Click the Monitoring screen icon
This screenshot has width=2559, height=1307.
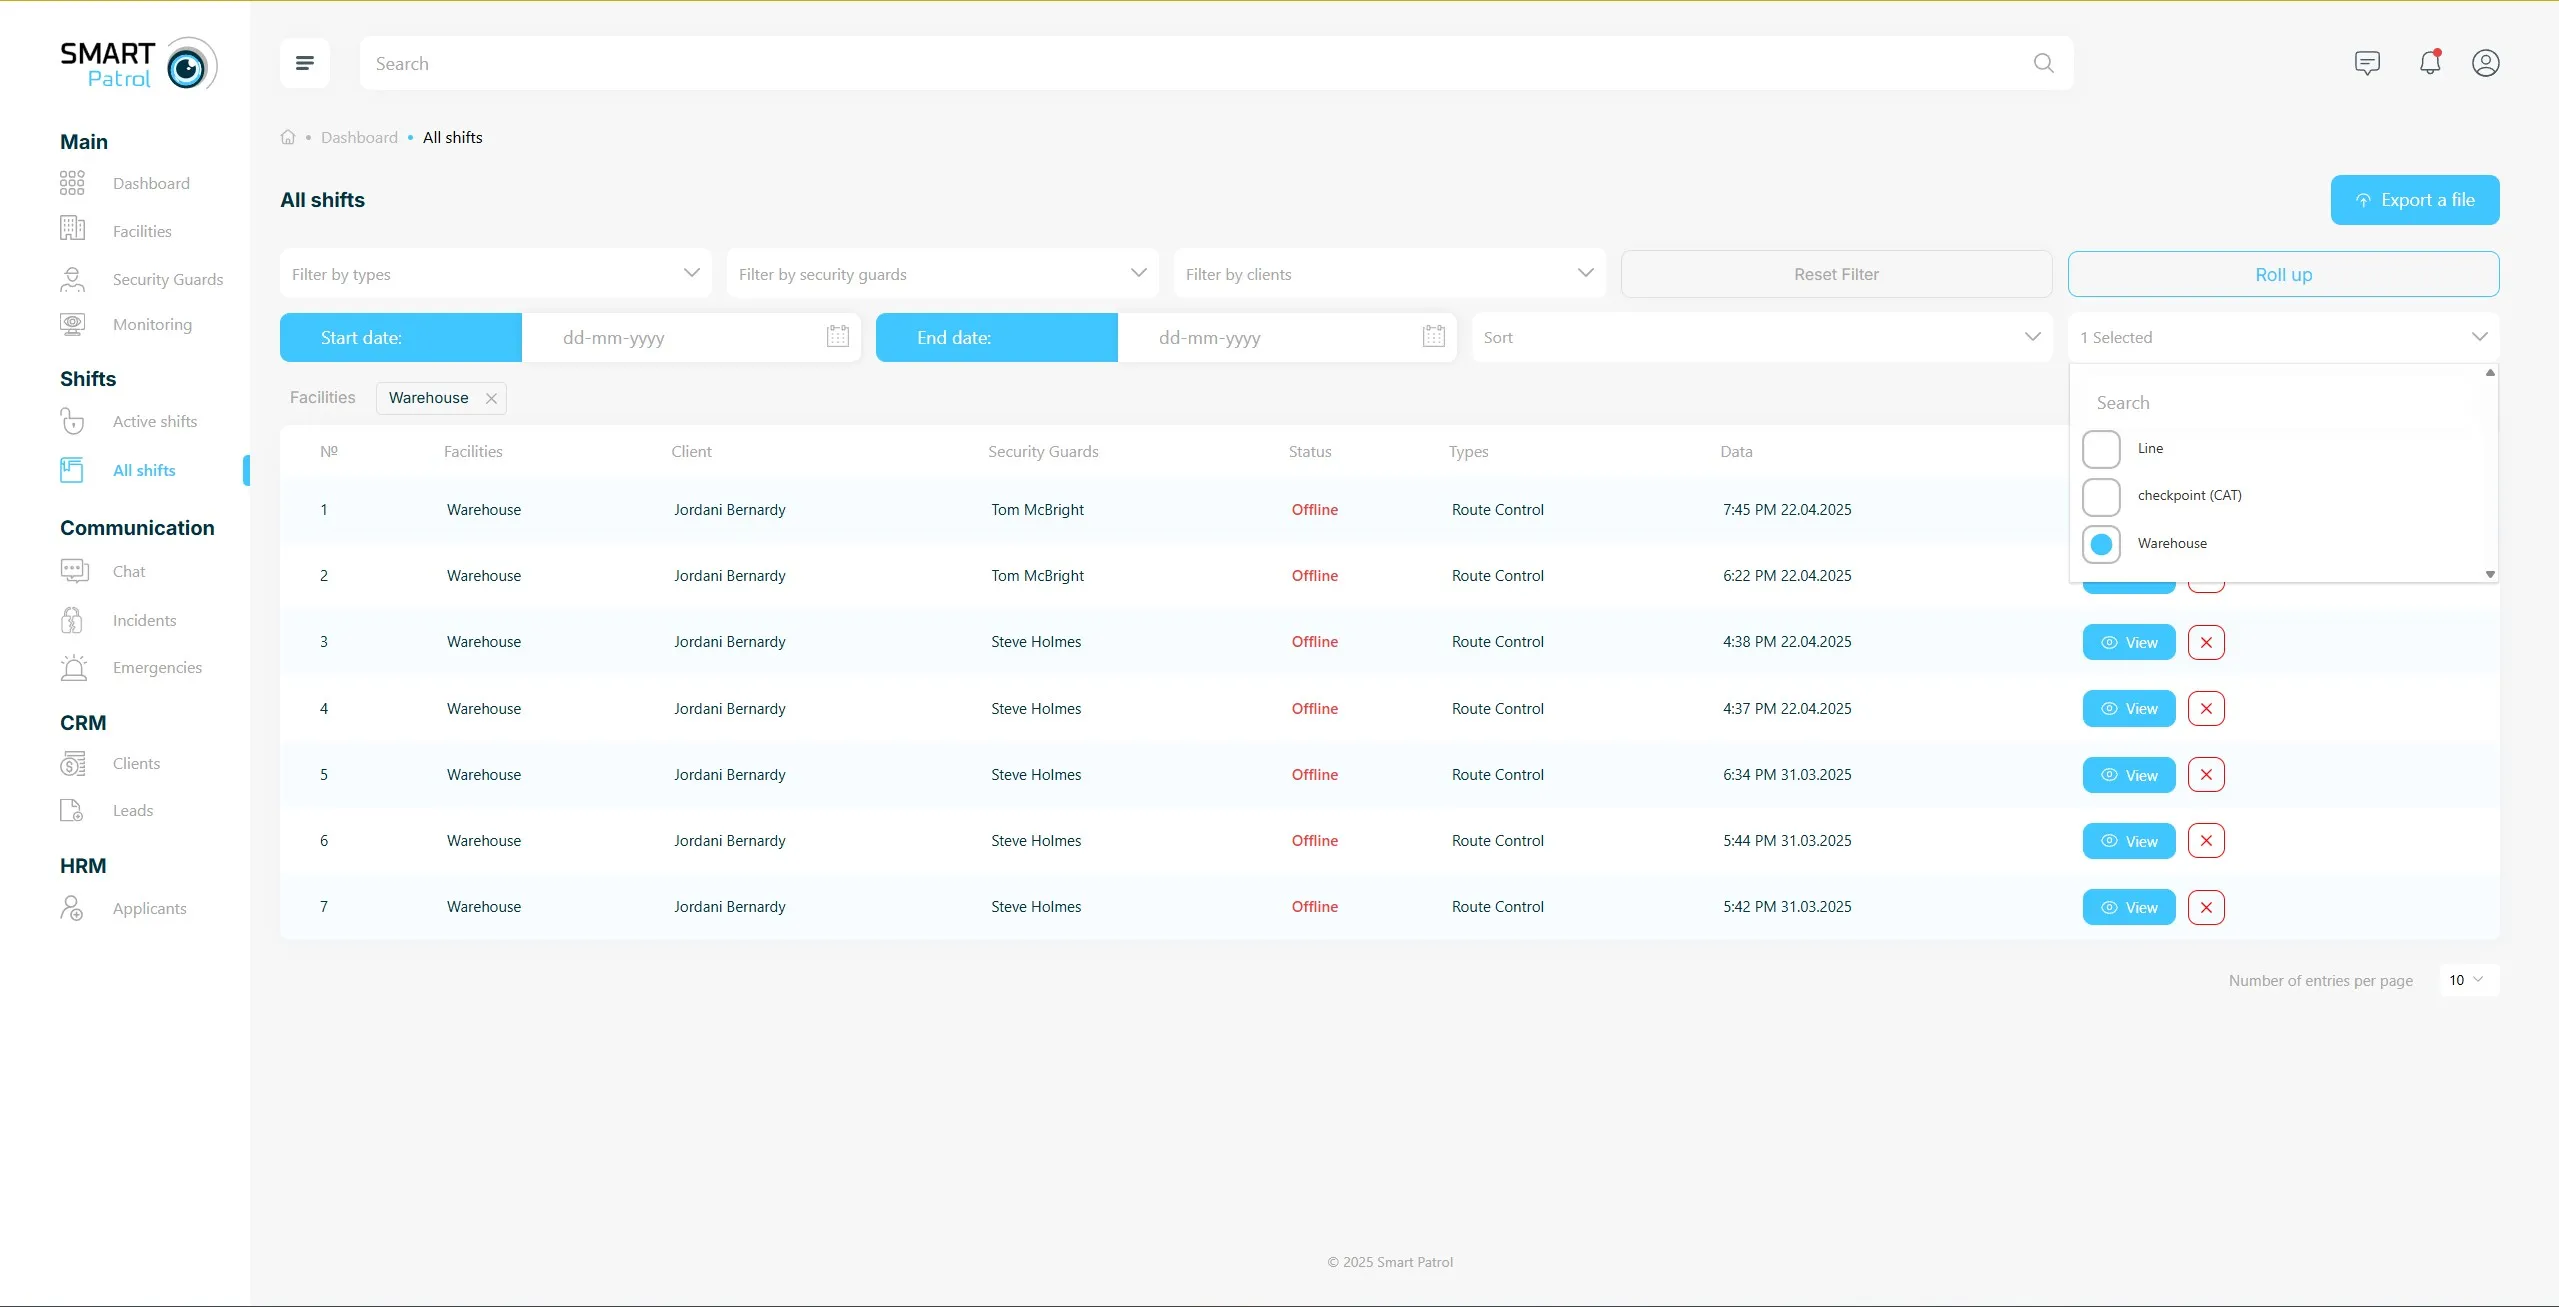[72, 324]
